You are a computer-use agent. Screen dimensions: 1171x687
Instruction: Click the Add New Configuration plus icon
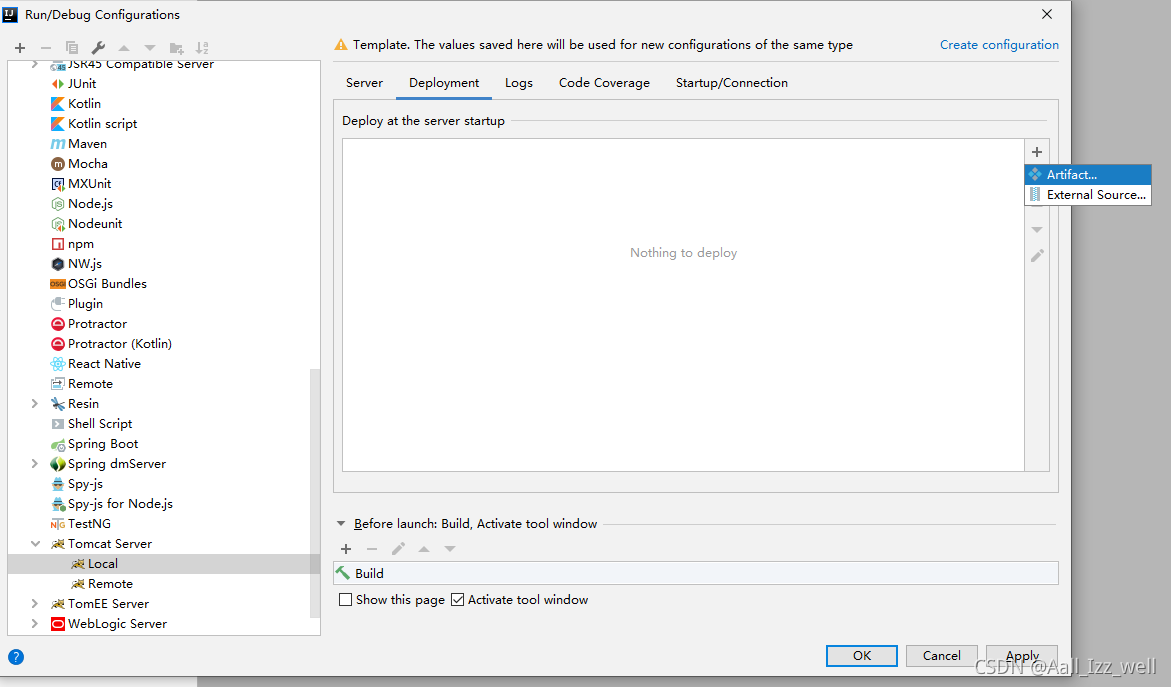20,48
